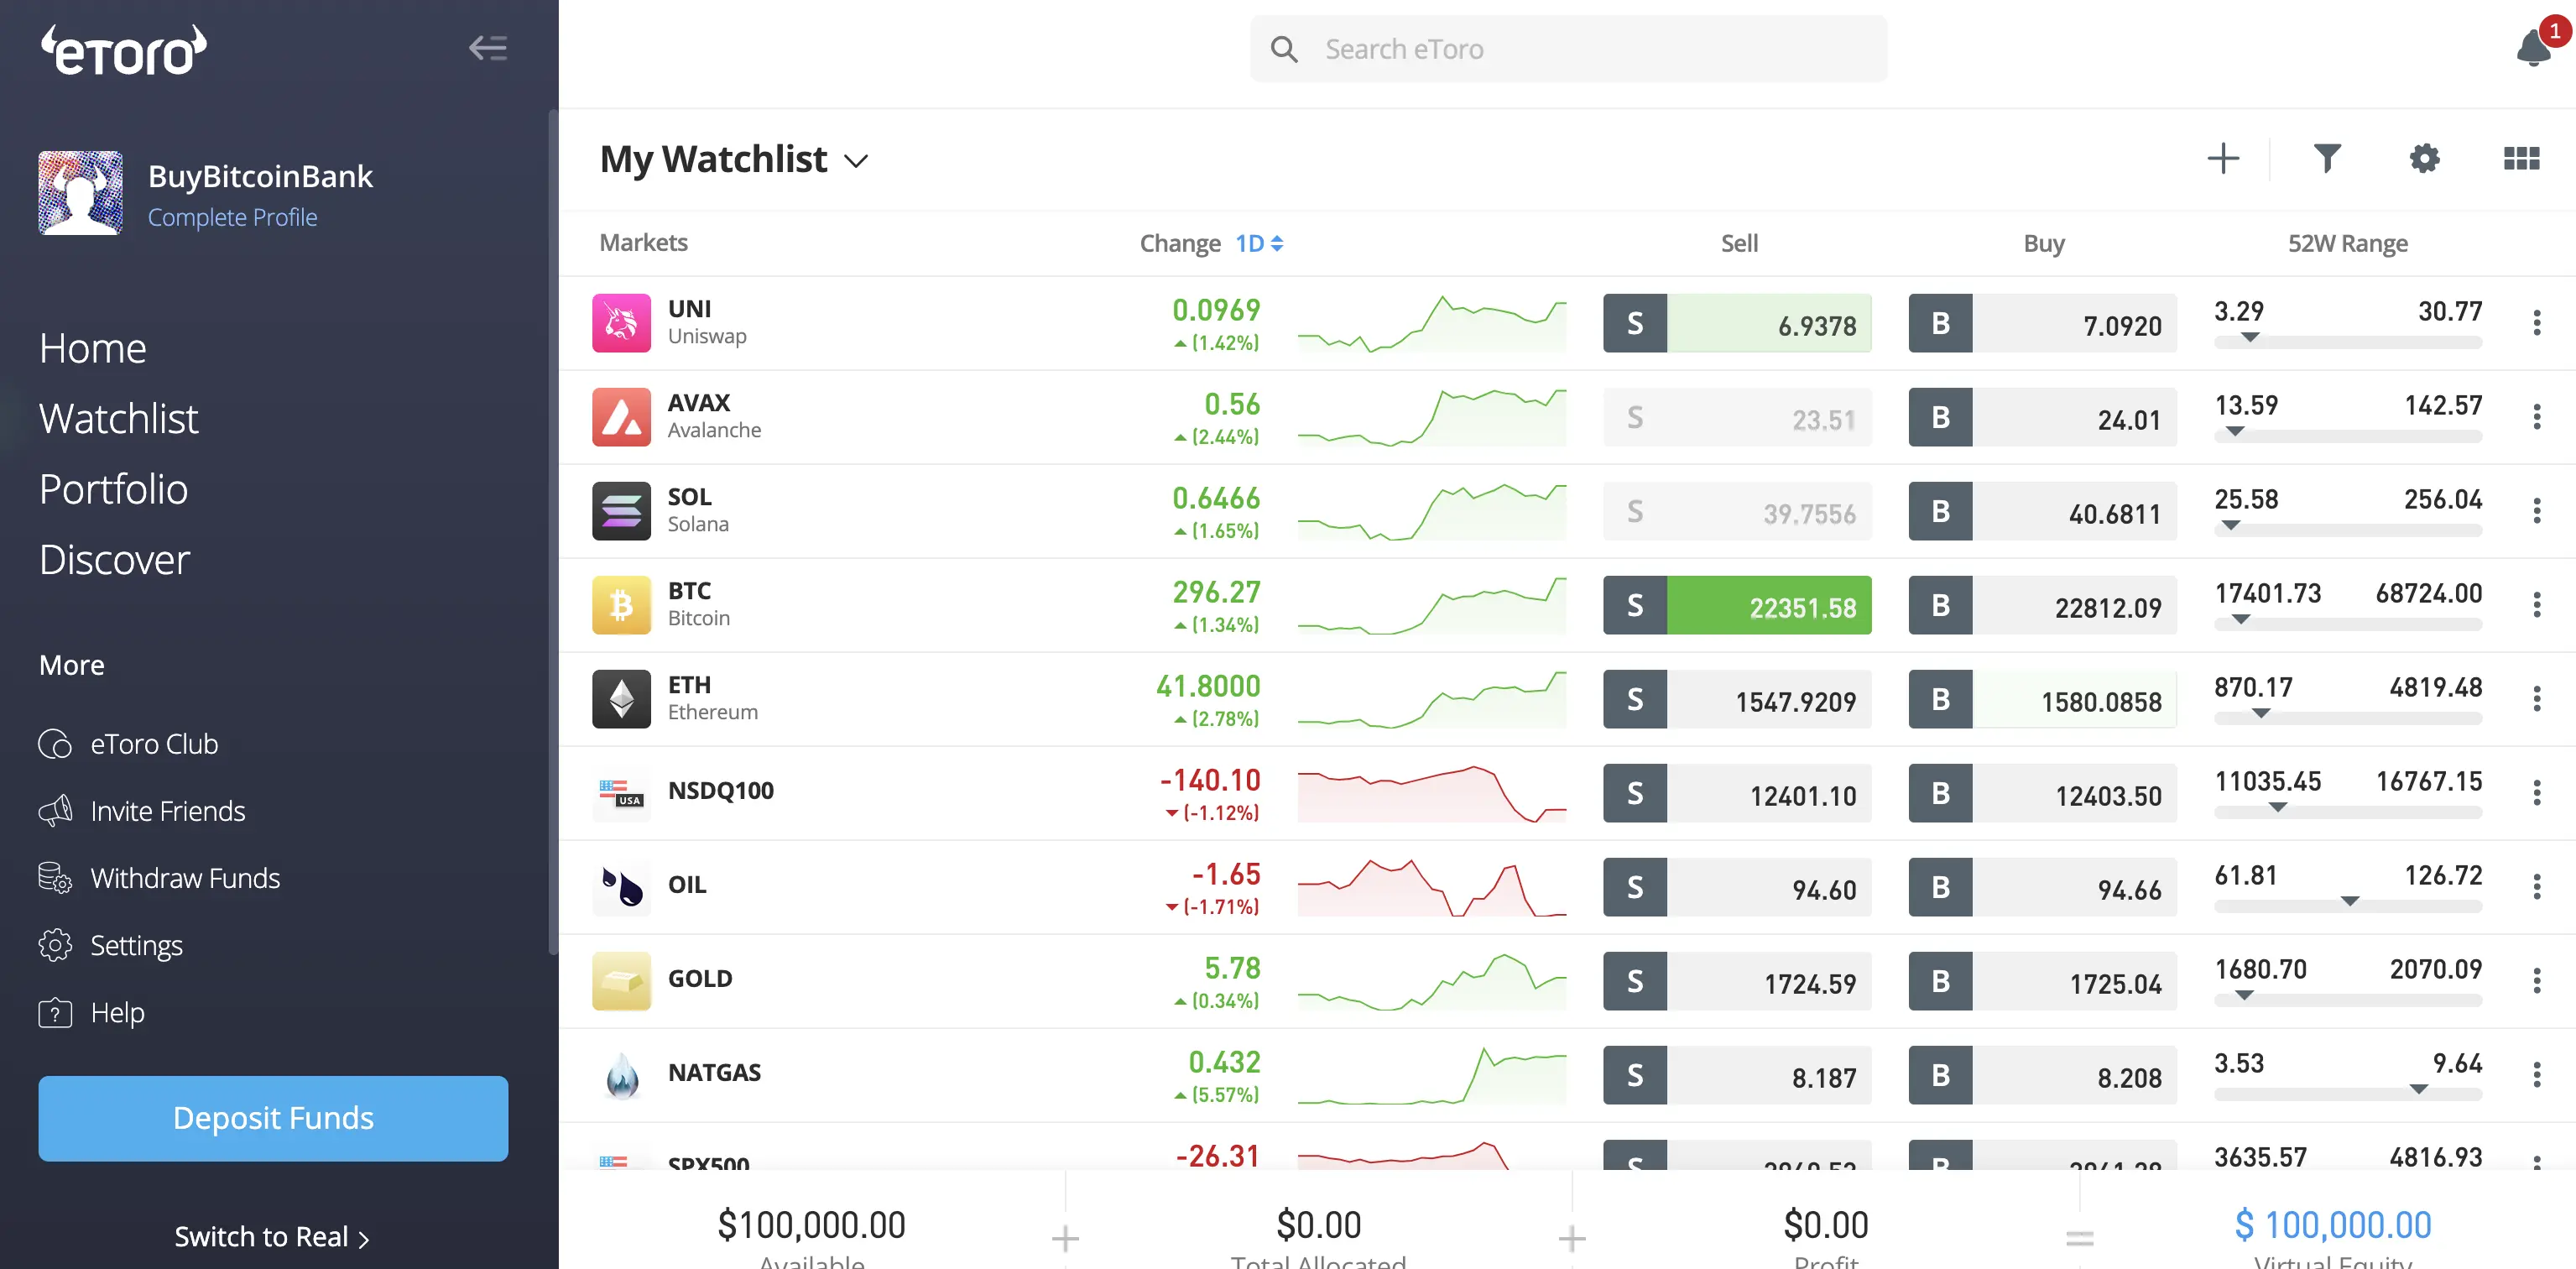Buy ETH at 1580.0858

pyautogui.click(x=2042, y=699)
